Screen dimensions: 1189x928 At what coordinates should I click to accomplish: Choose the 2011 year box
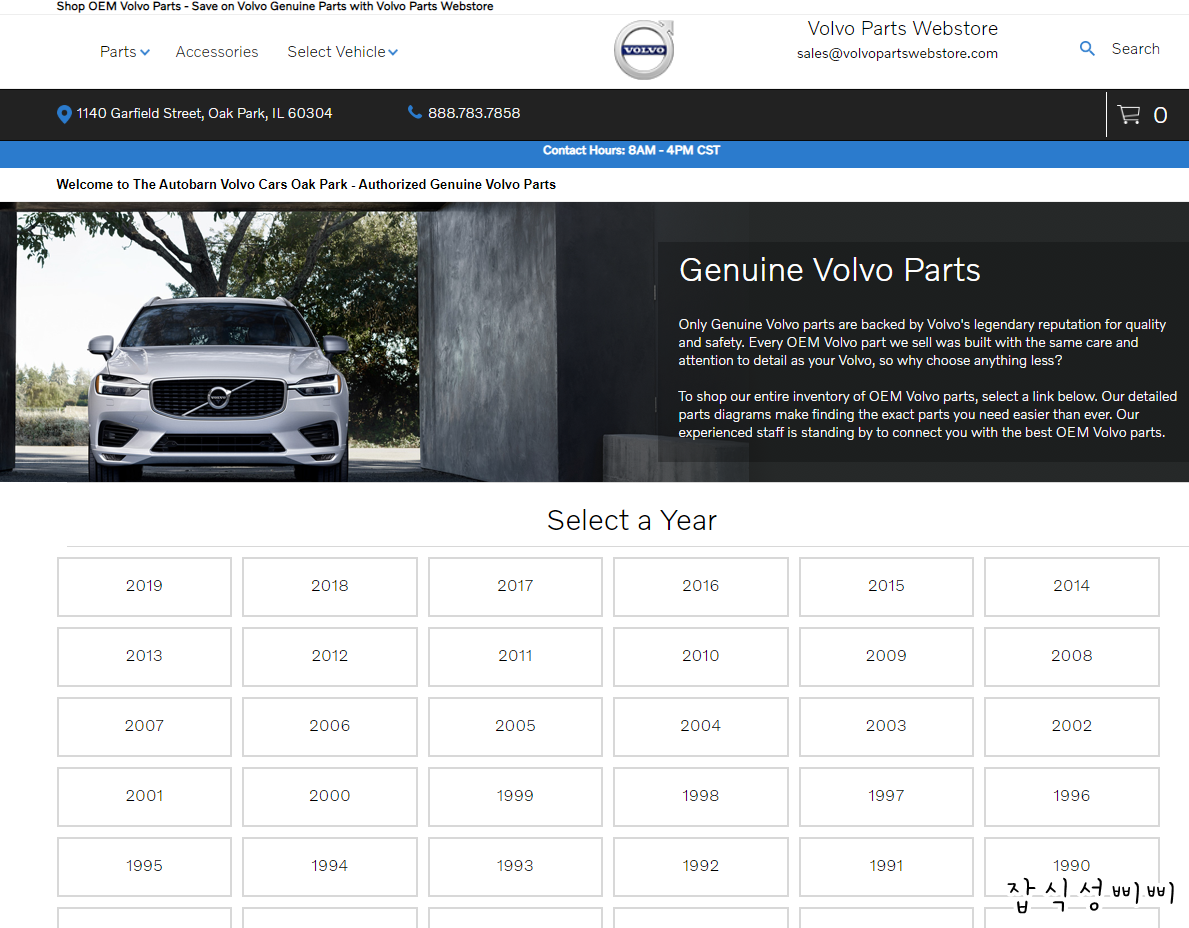pyautogui.click(x=515, y=656)
